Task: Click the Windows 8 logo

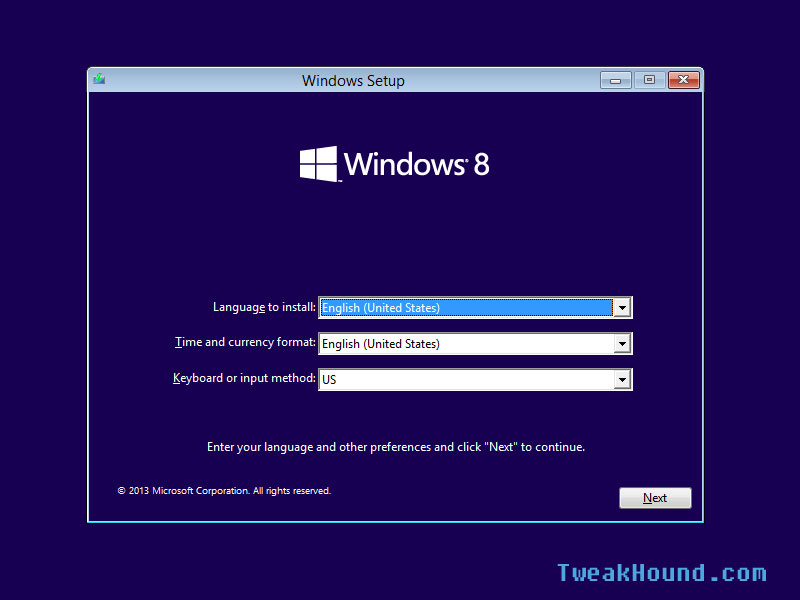Action: click(x=394, y=164)
